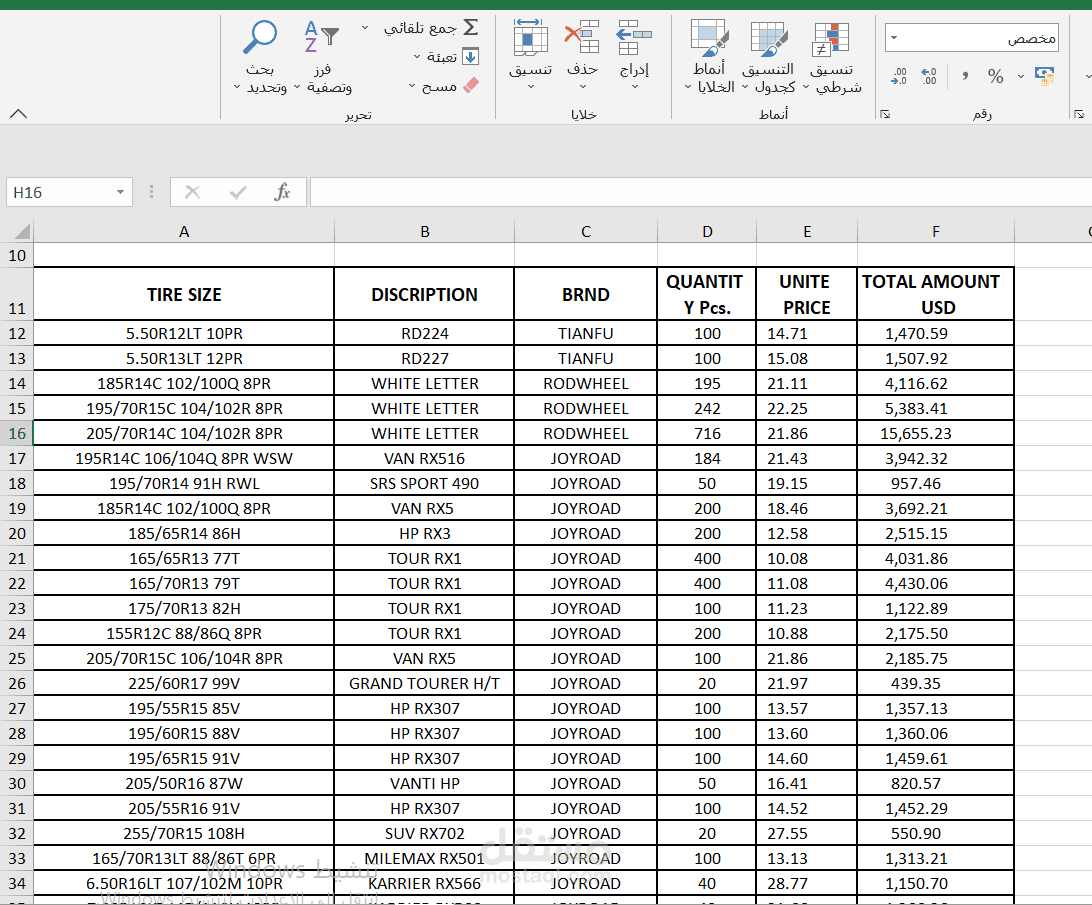Apply the percent style format
Image resolution: width=1092 pixels, height=905 pixels.
point(996,76)
